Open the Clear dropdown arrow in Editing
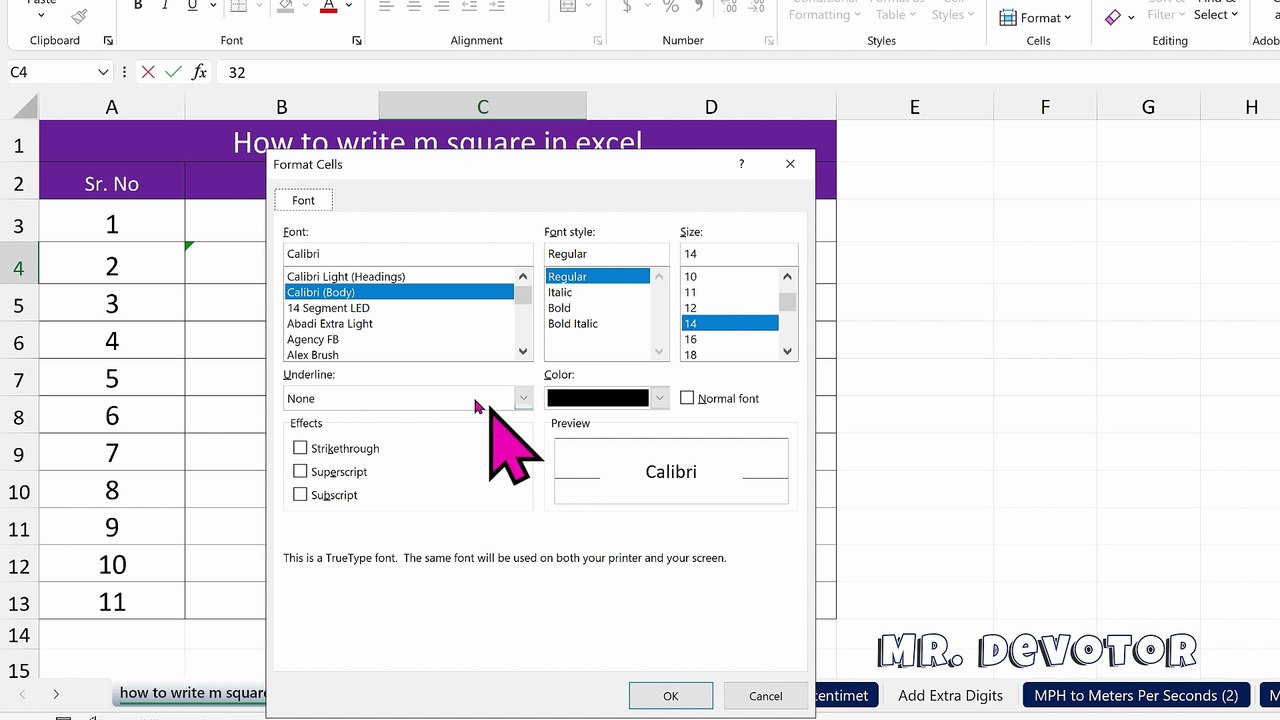The height and width of the screenshot is (720, 1280). (x=1131, y=18)
